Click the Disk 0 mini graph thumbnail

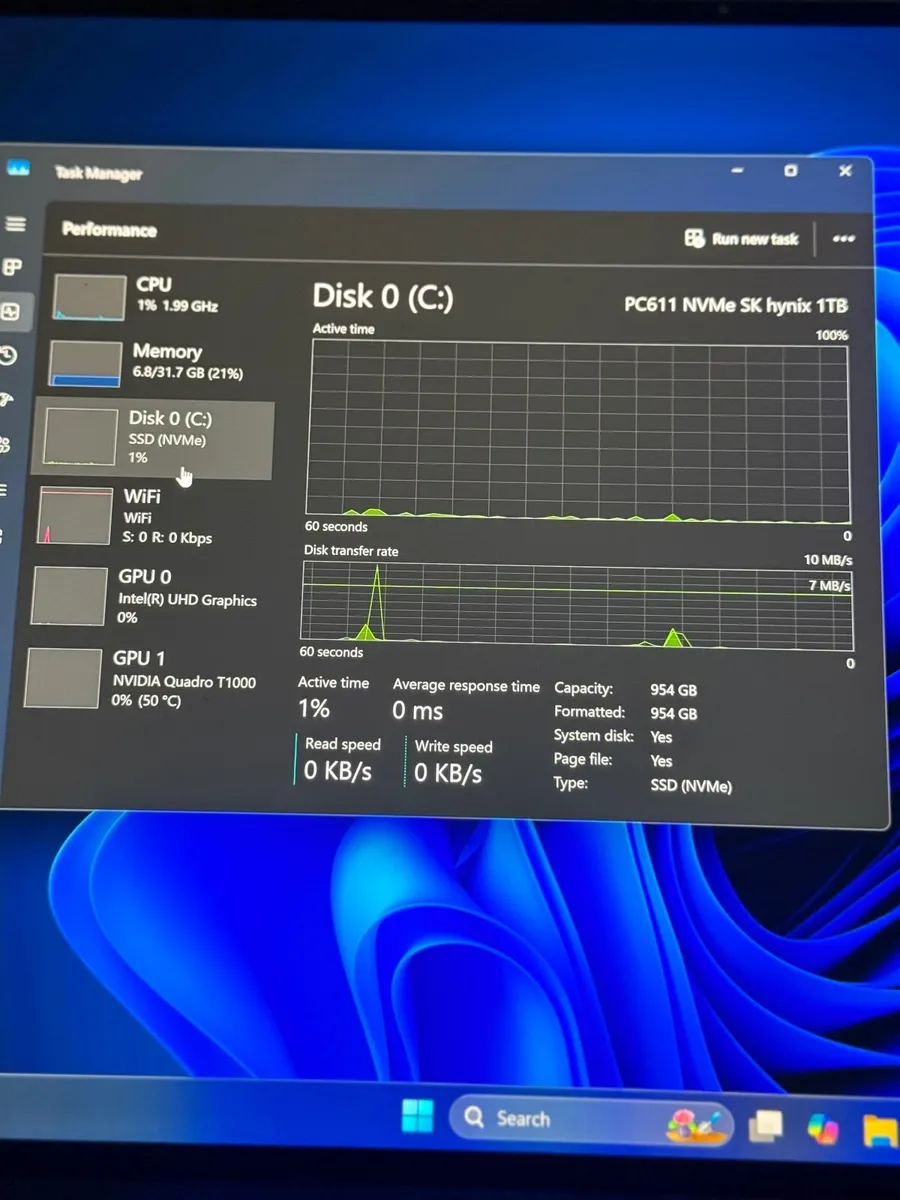pos(79,437)
